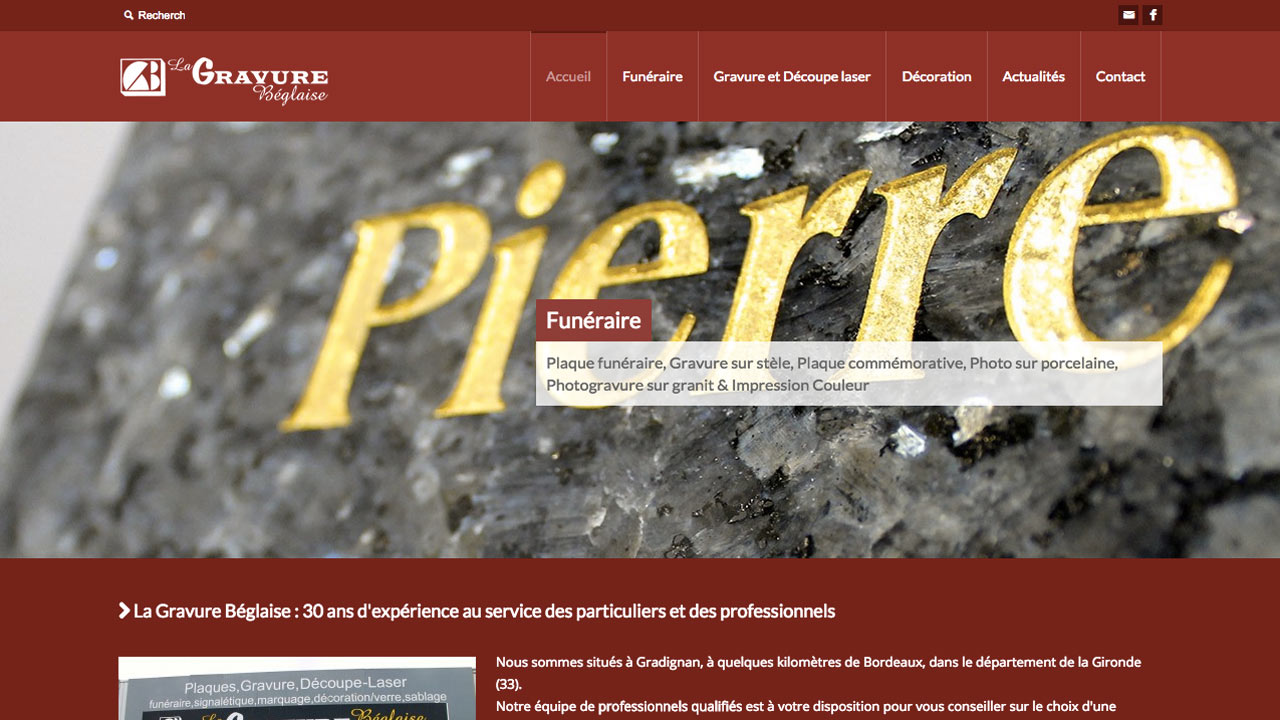Click the email envelope icon

pos(1128,15)
